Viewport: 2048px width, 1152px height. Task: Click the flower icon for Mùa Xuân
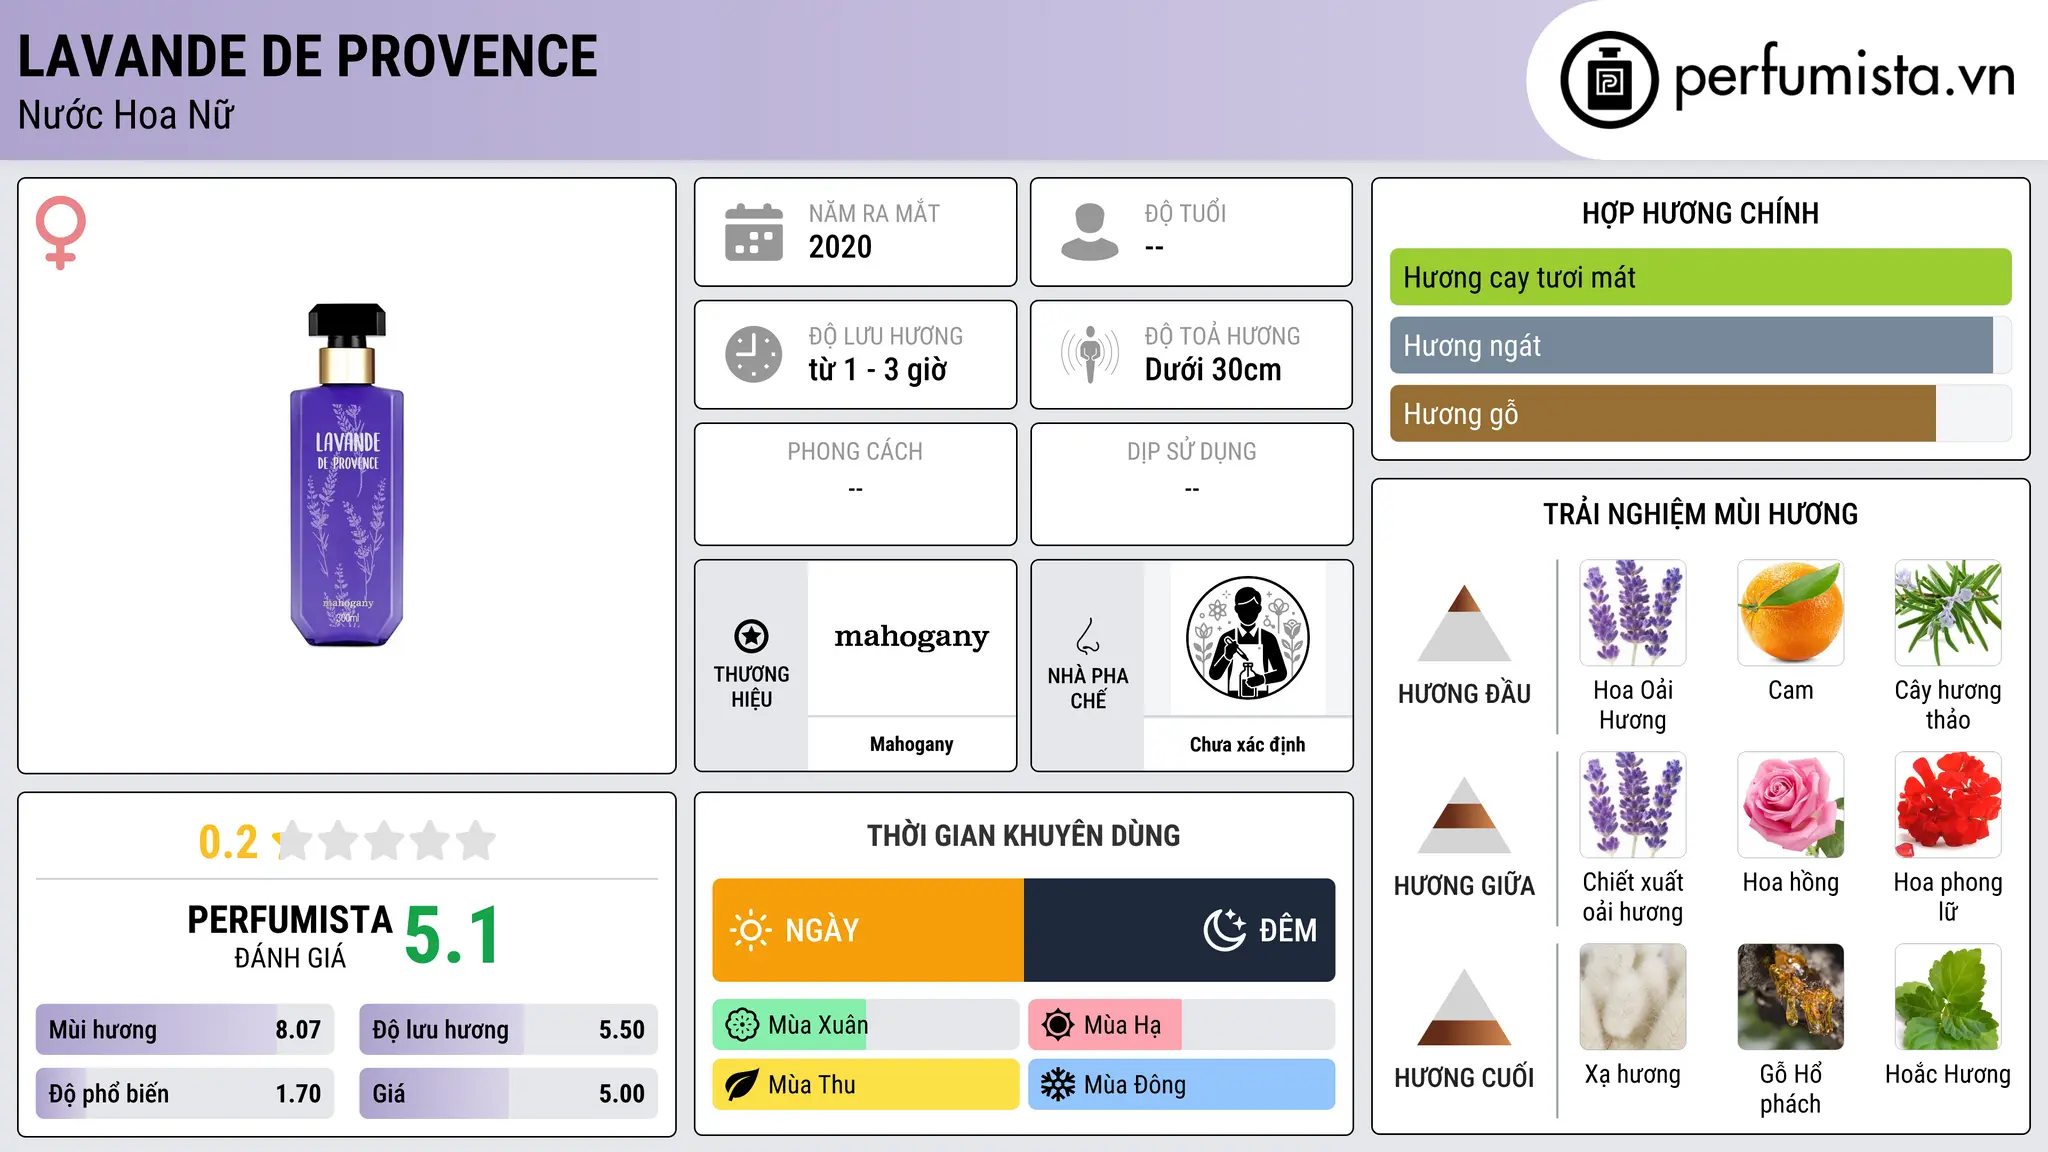[x=742, y=1025]
